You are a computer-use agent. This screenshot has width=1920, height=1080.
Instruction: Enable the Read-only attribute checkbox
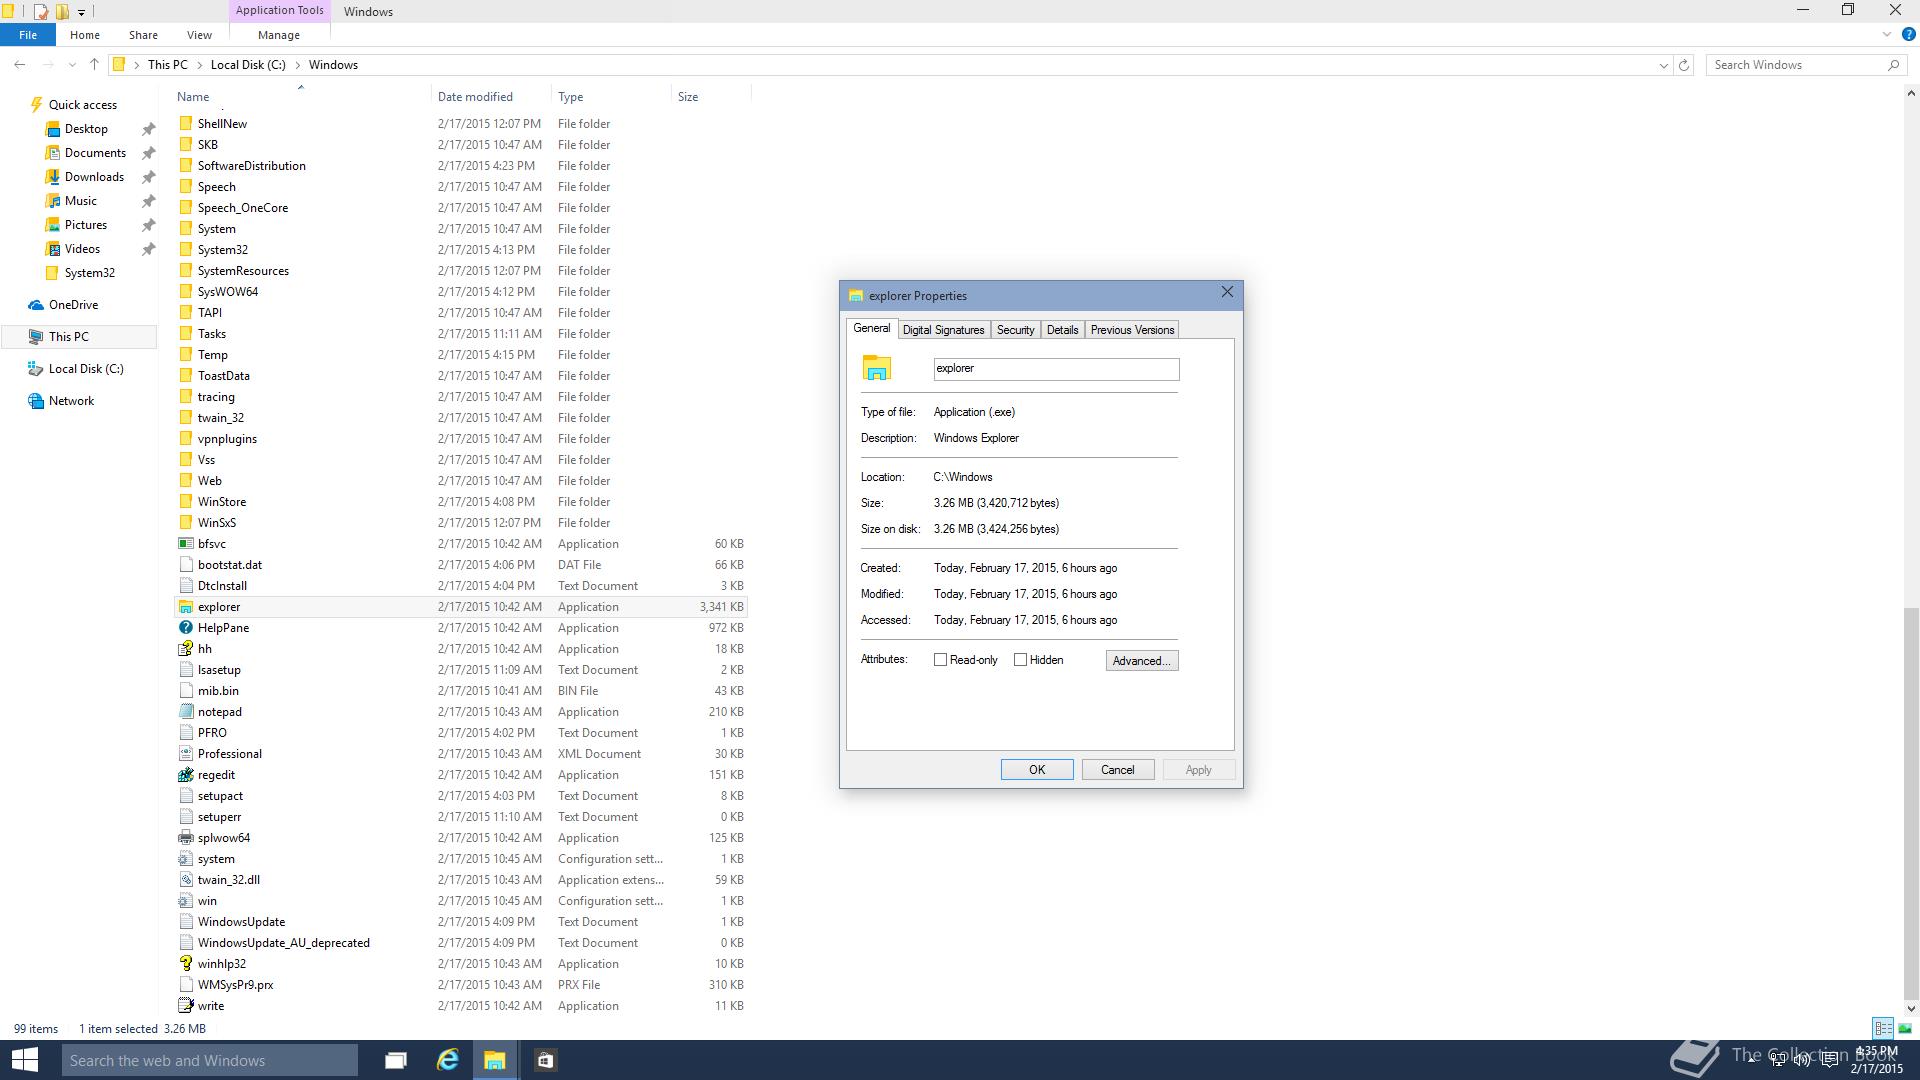click(x=940, y=660)
